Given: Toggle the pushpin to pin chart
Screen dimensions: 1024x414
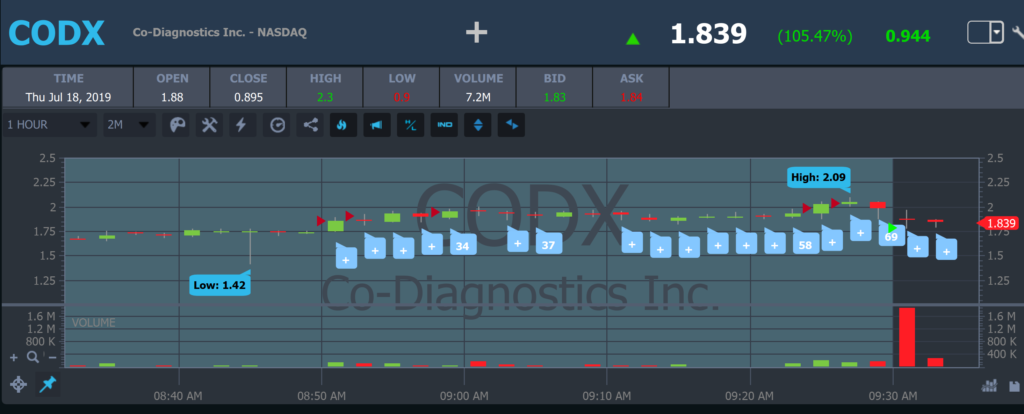Looking at the screenshot, I should tap(48, 385).
